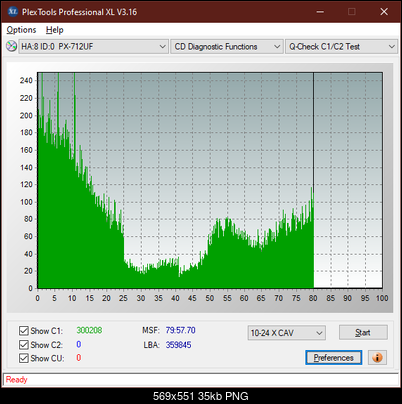Screen dimensions: 402x404
Task: Click the PlexTools XL title bar icon
Action: pyautogui.click(x=13, y=12)
